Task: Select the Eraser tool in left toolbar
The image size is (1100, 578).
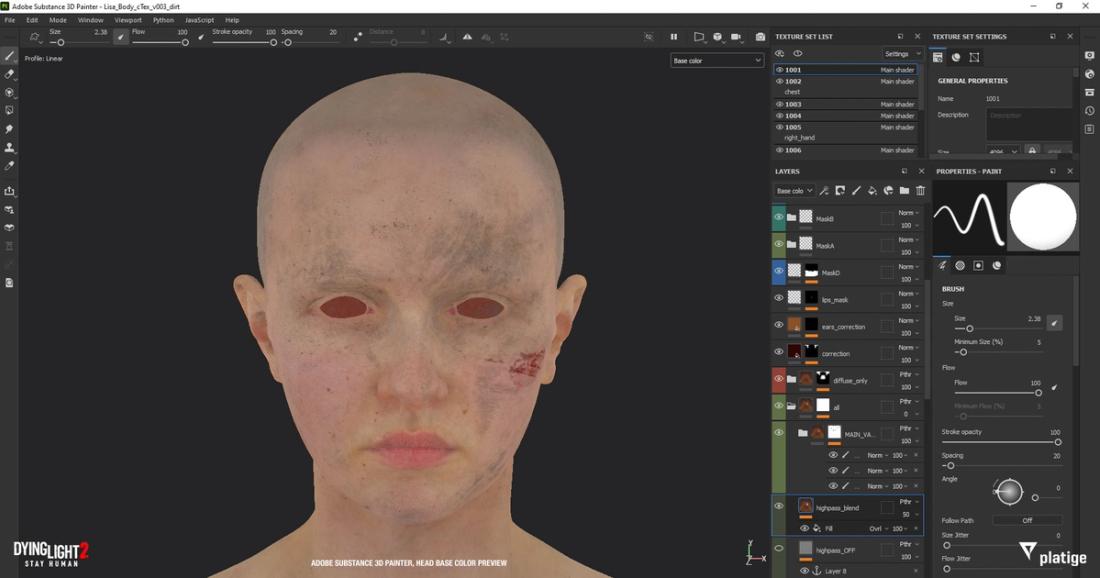Action: point(10,74)
